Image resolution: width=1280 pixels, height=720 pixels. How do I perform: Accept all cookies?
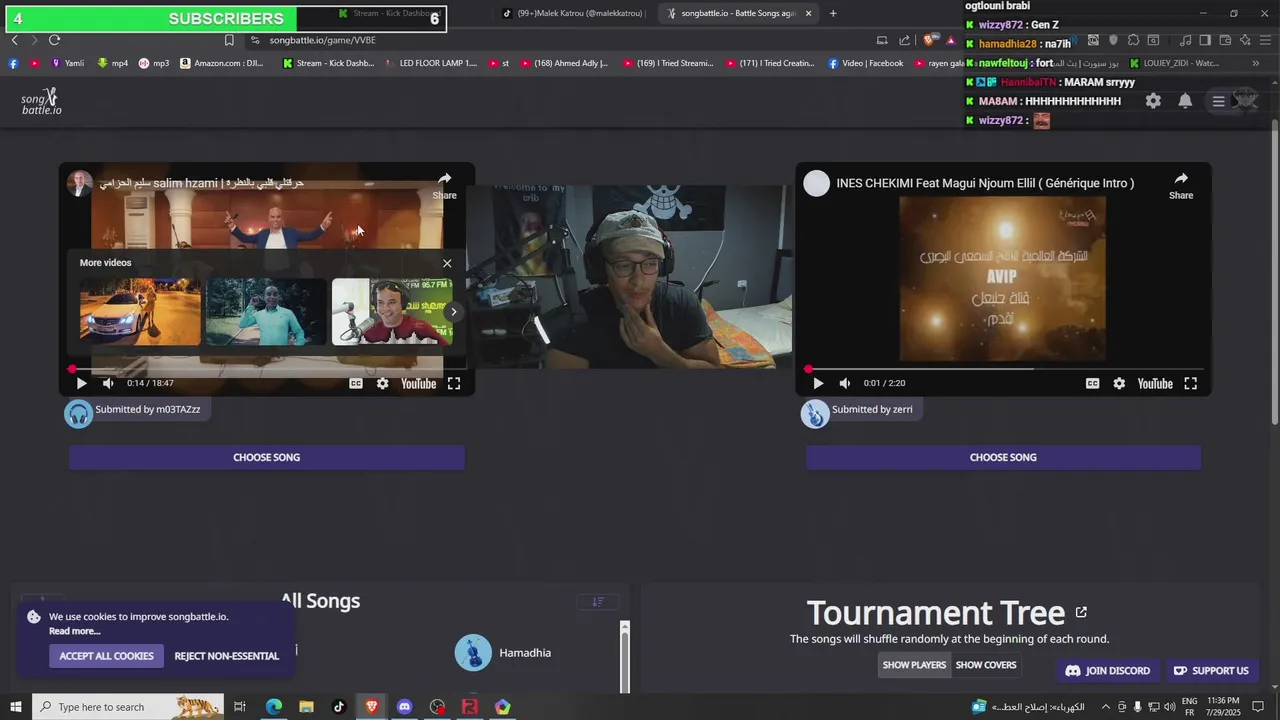pos(106,656)
